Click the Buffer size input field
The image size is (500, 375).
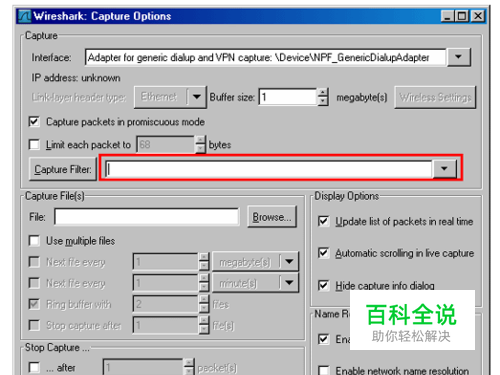[x=288, y=97]
